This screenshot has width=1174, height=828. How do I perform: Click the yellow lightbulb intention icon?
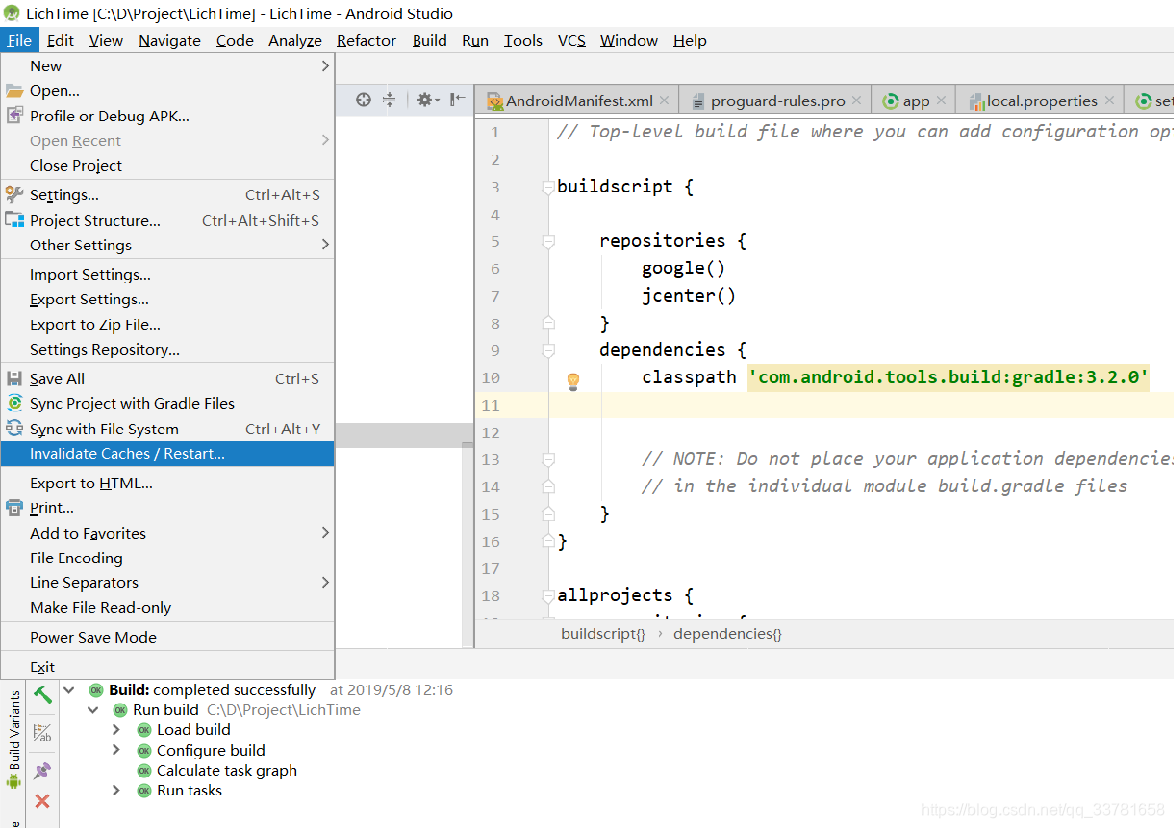click(x=574, y=382)
